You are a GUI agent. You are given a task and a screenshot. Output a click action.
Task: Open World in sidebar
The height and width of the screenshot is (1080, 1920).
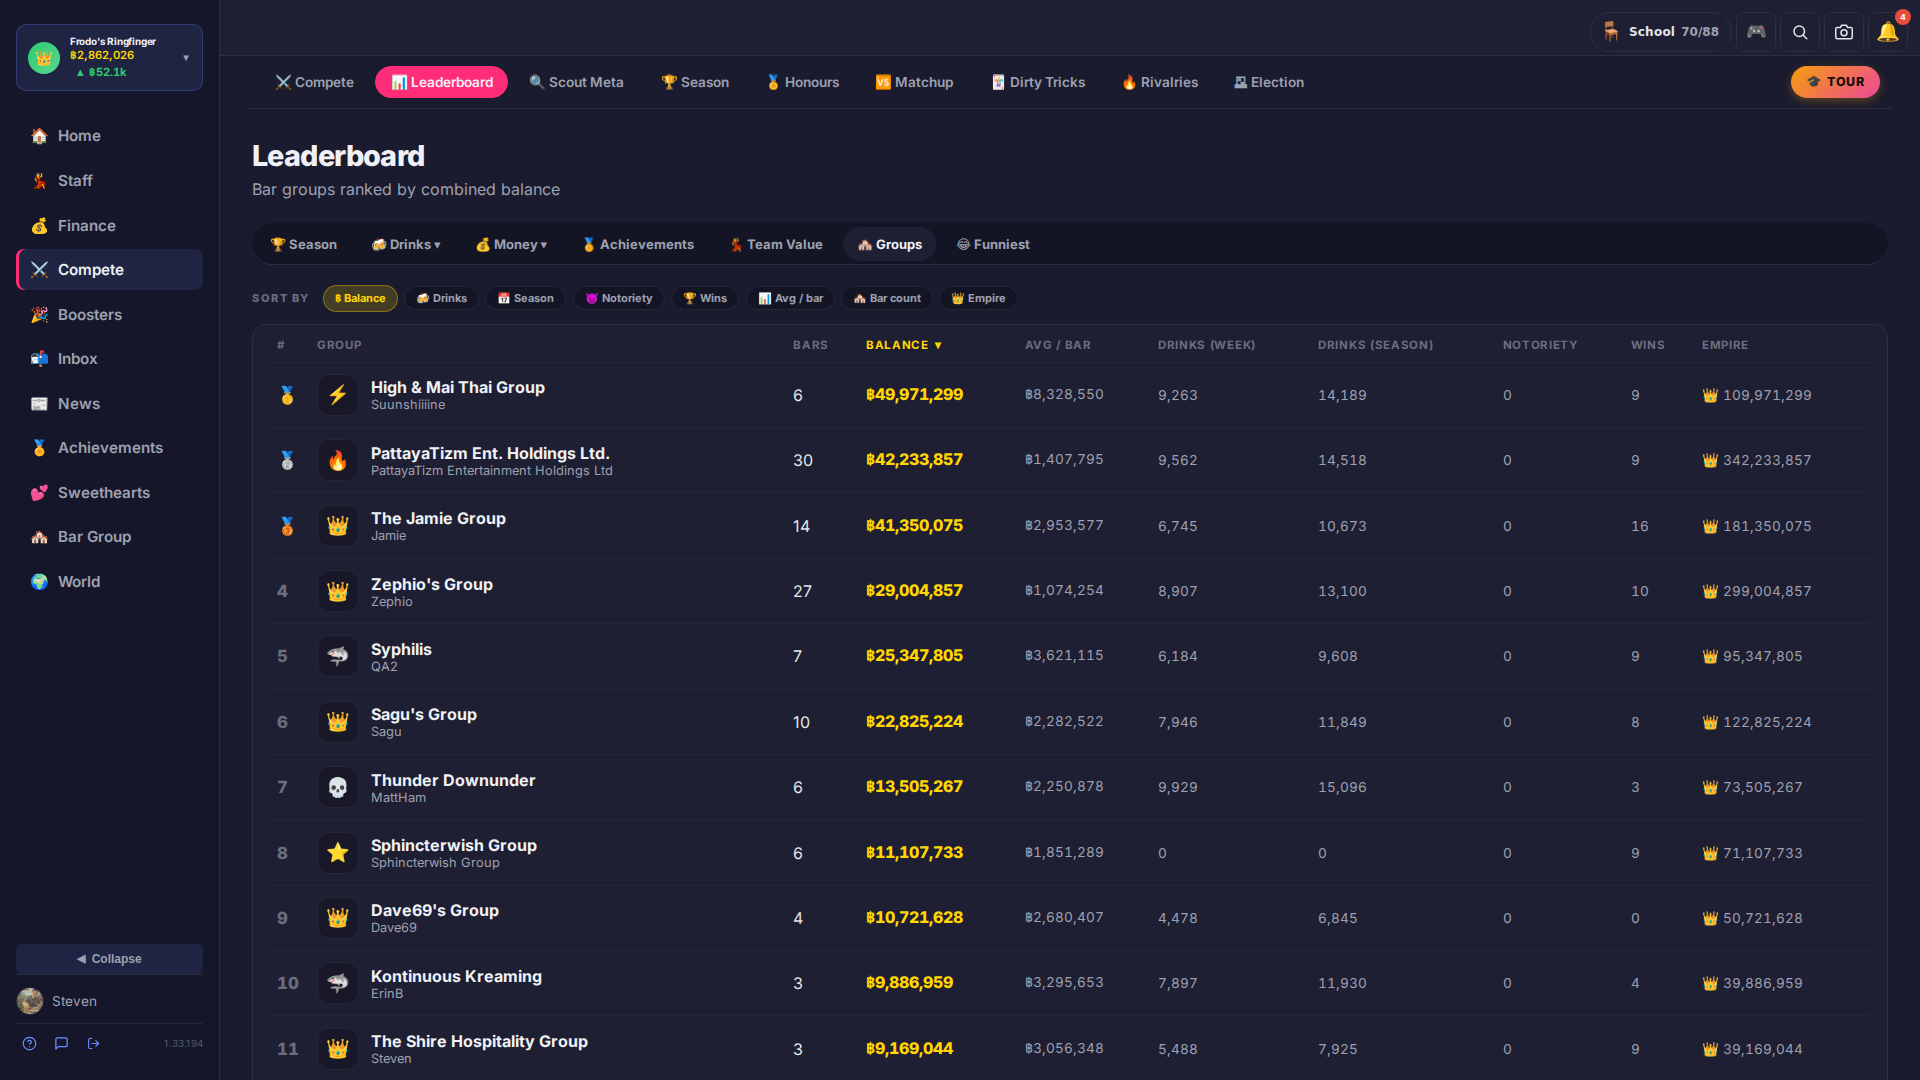point(109,582)
